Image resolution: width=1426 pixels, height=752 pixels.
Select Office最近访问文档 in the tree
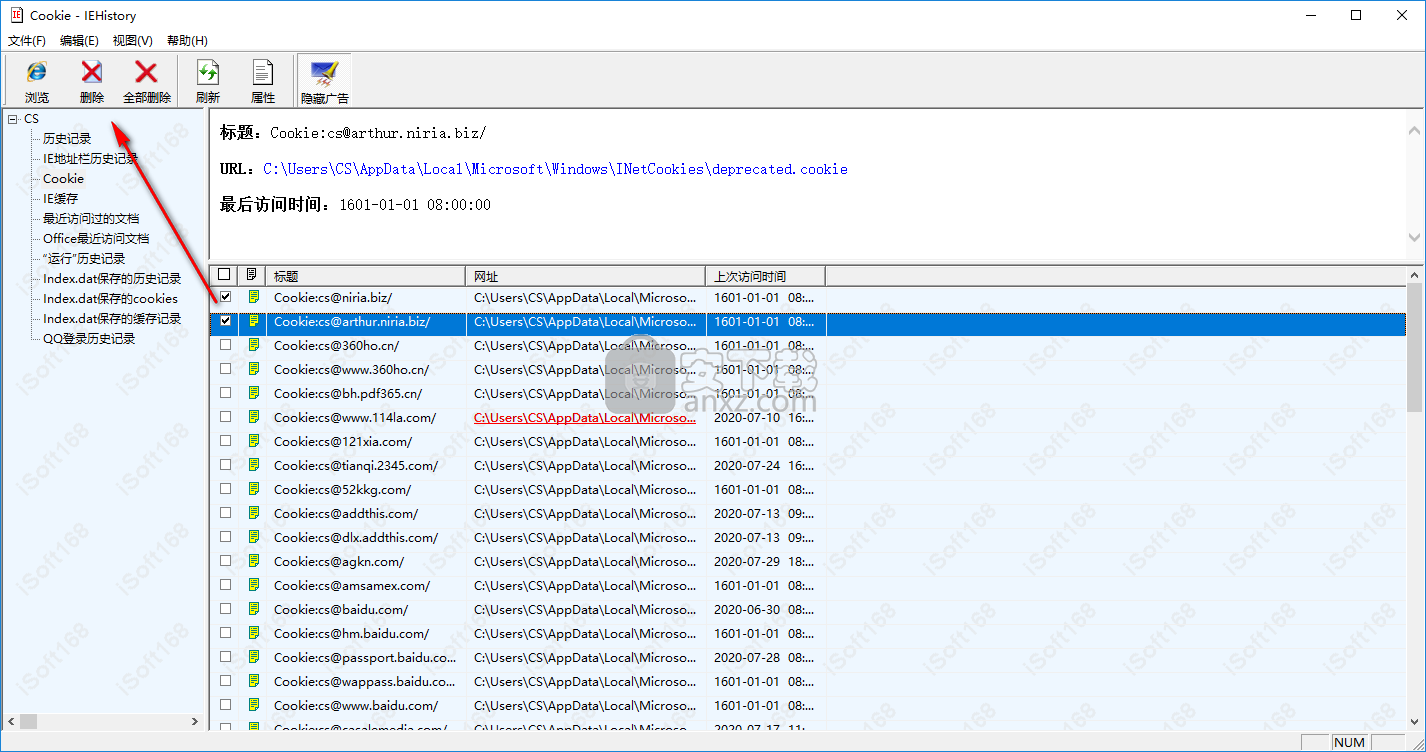[x=96, y=238]
